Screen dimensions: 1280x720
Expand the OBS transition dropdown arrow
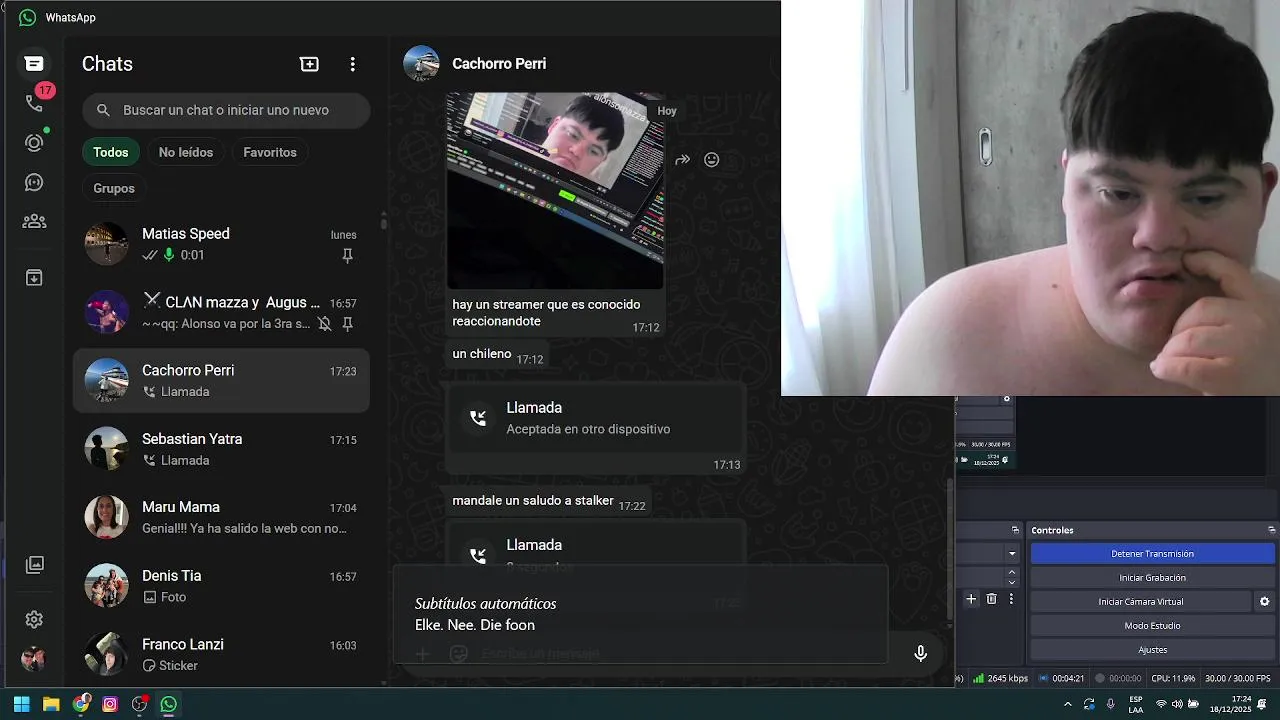point(1012,553)
